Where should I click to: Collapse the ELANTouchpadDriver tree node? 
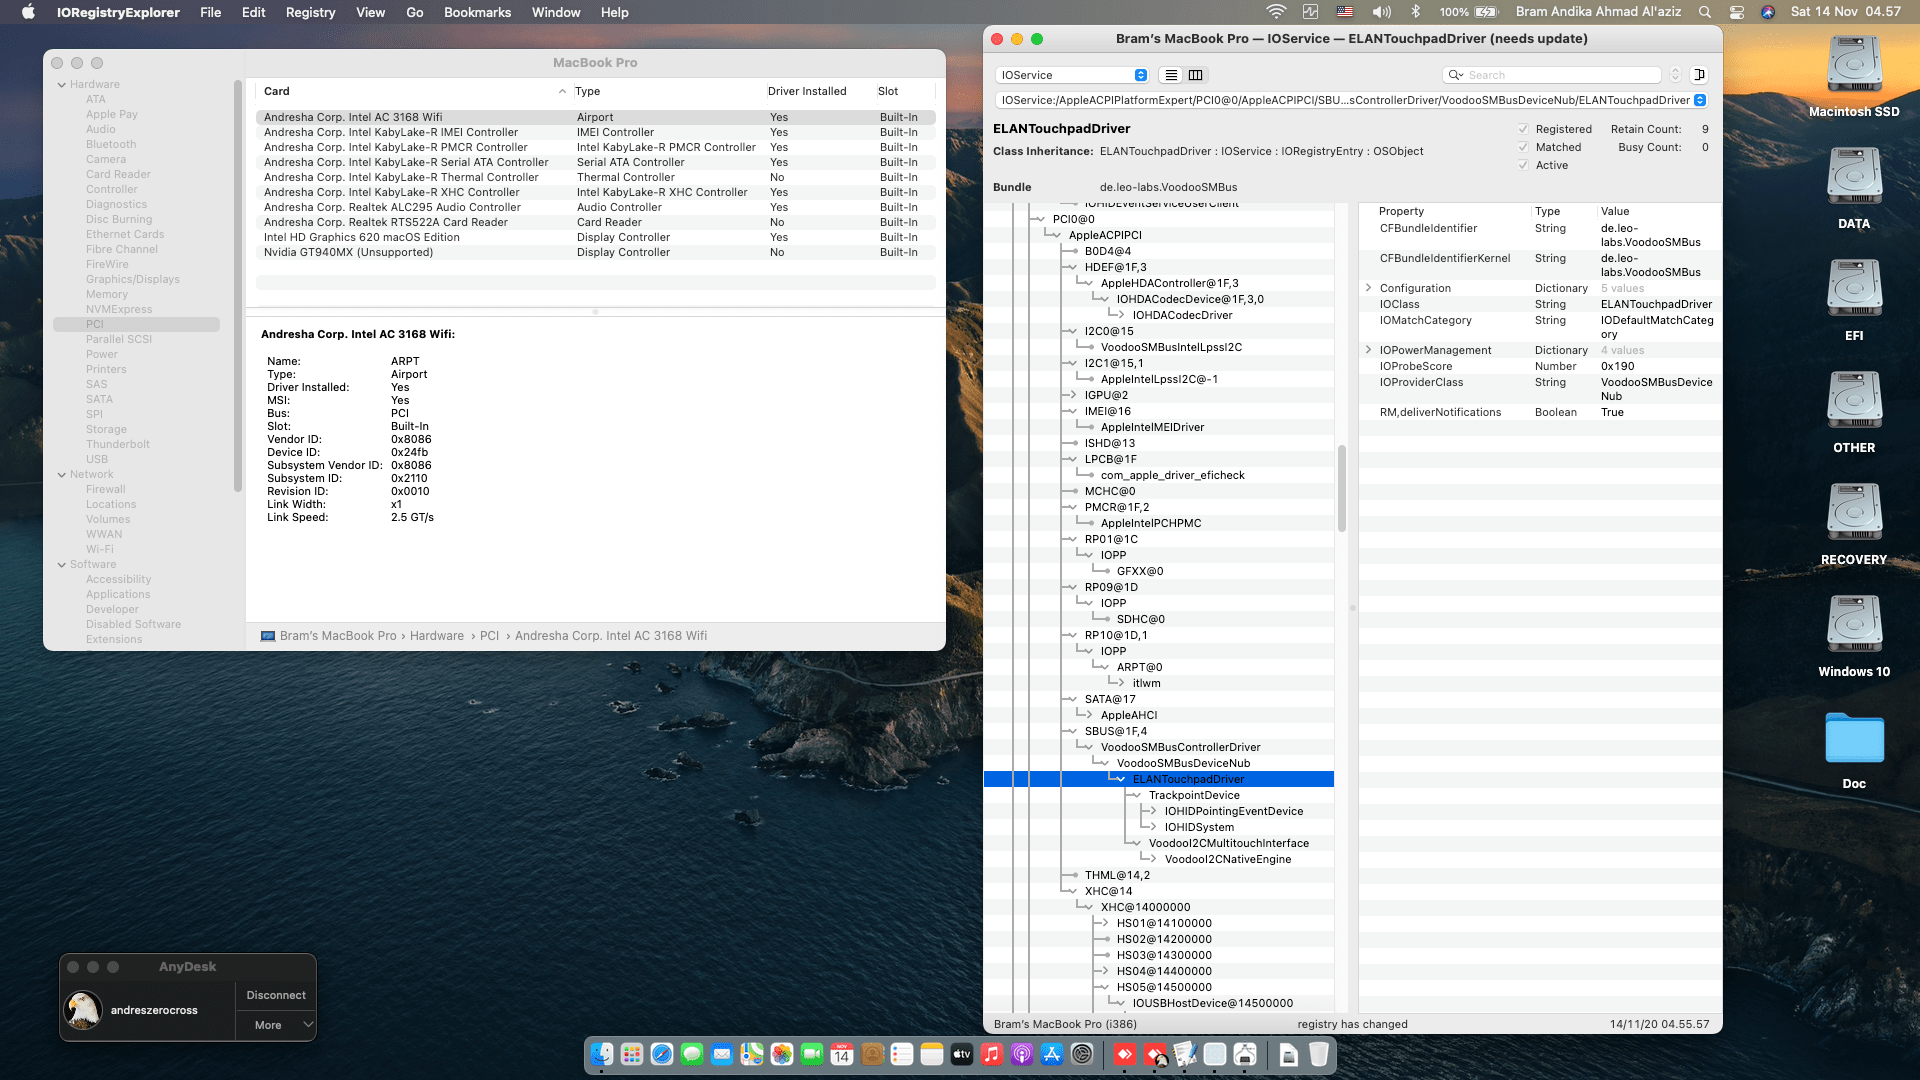(1120, 779)
